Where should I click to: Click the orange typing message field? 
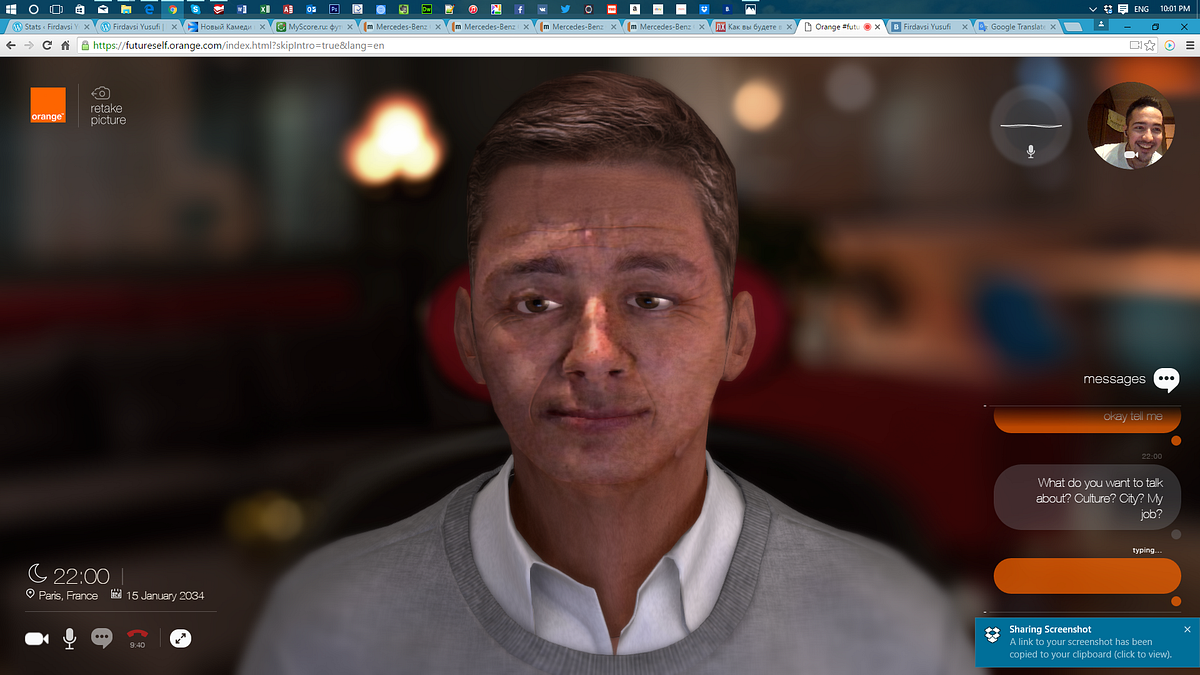(1087, 576)
